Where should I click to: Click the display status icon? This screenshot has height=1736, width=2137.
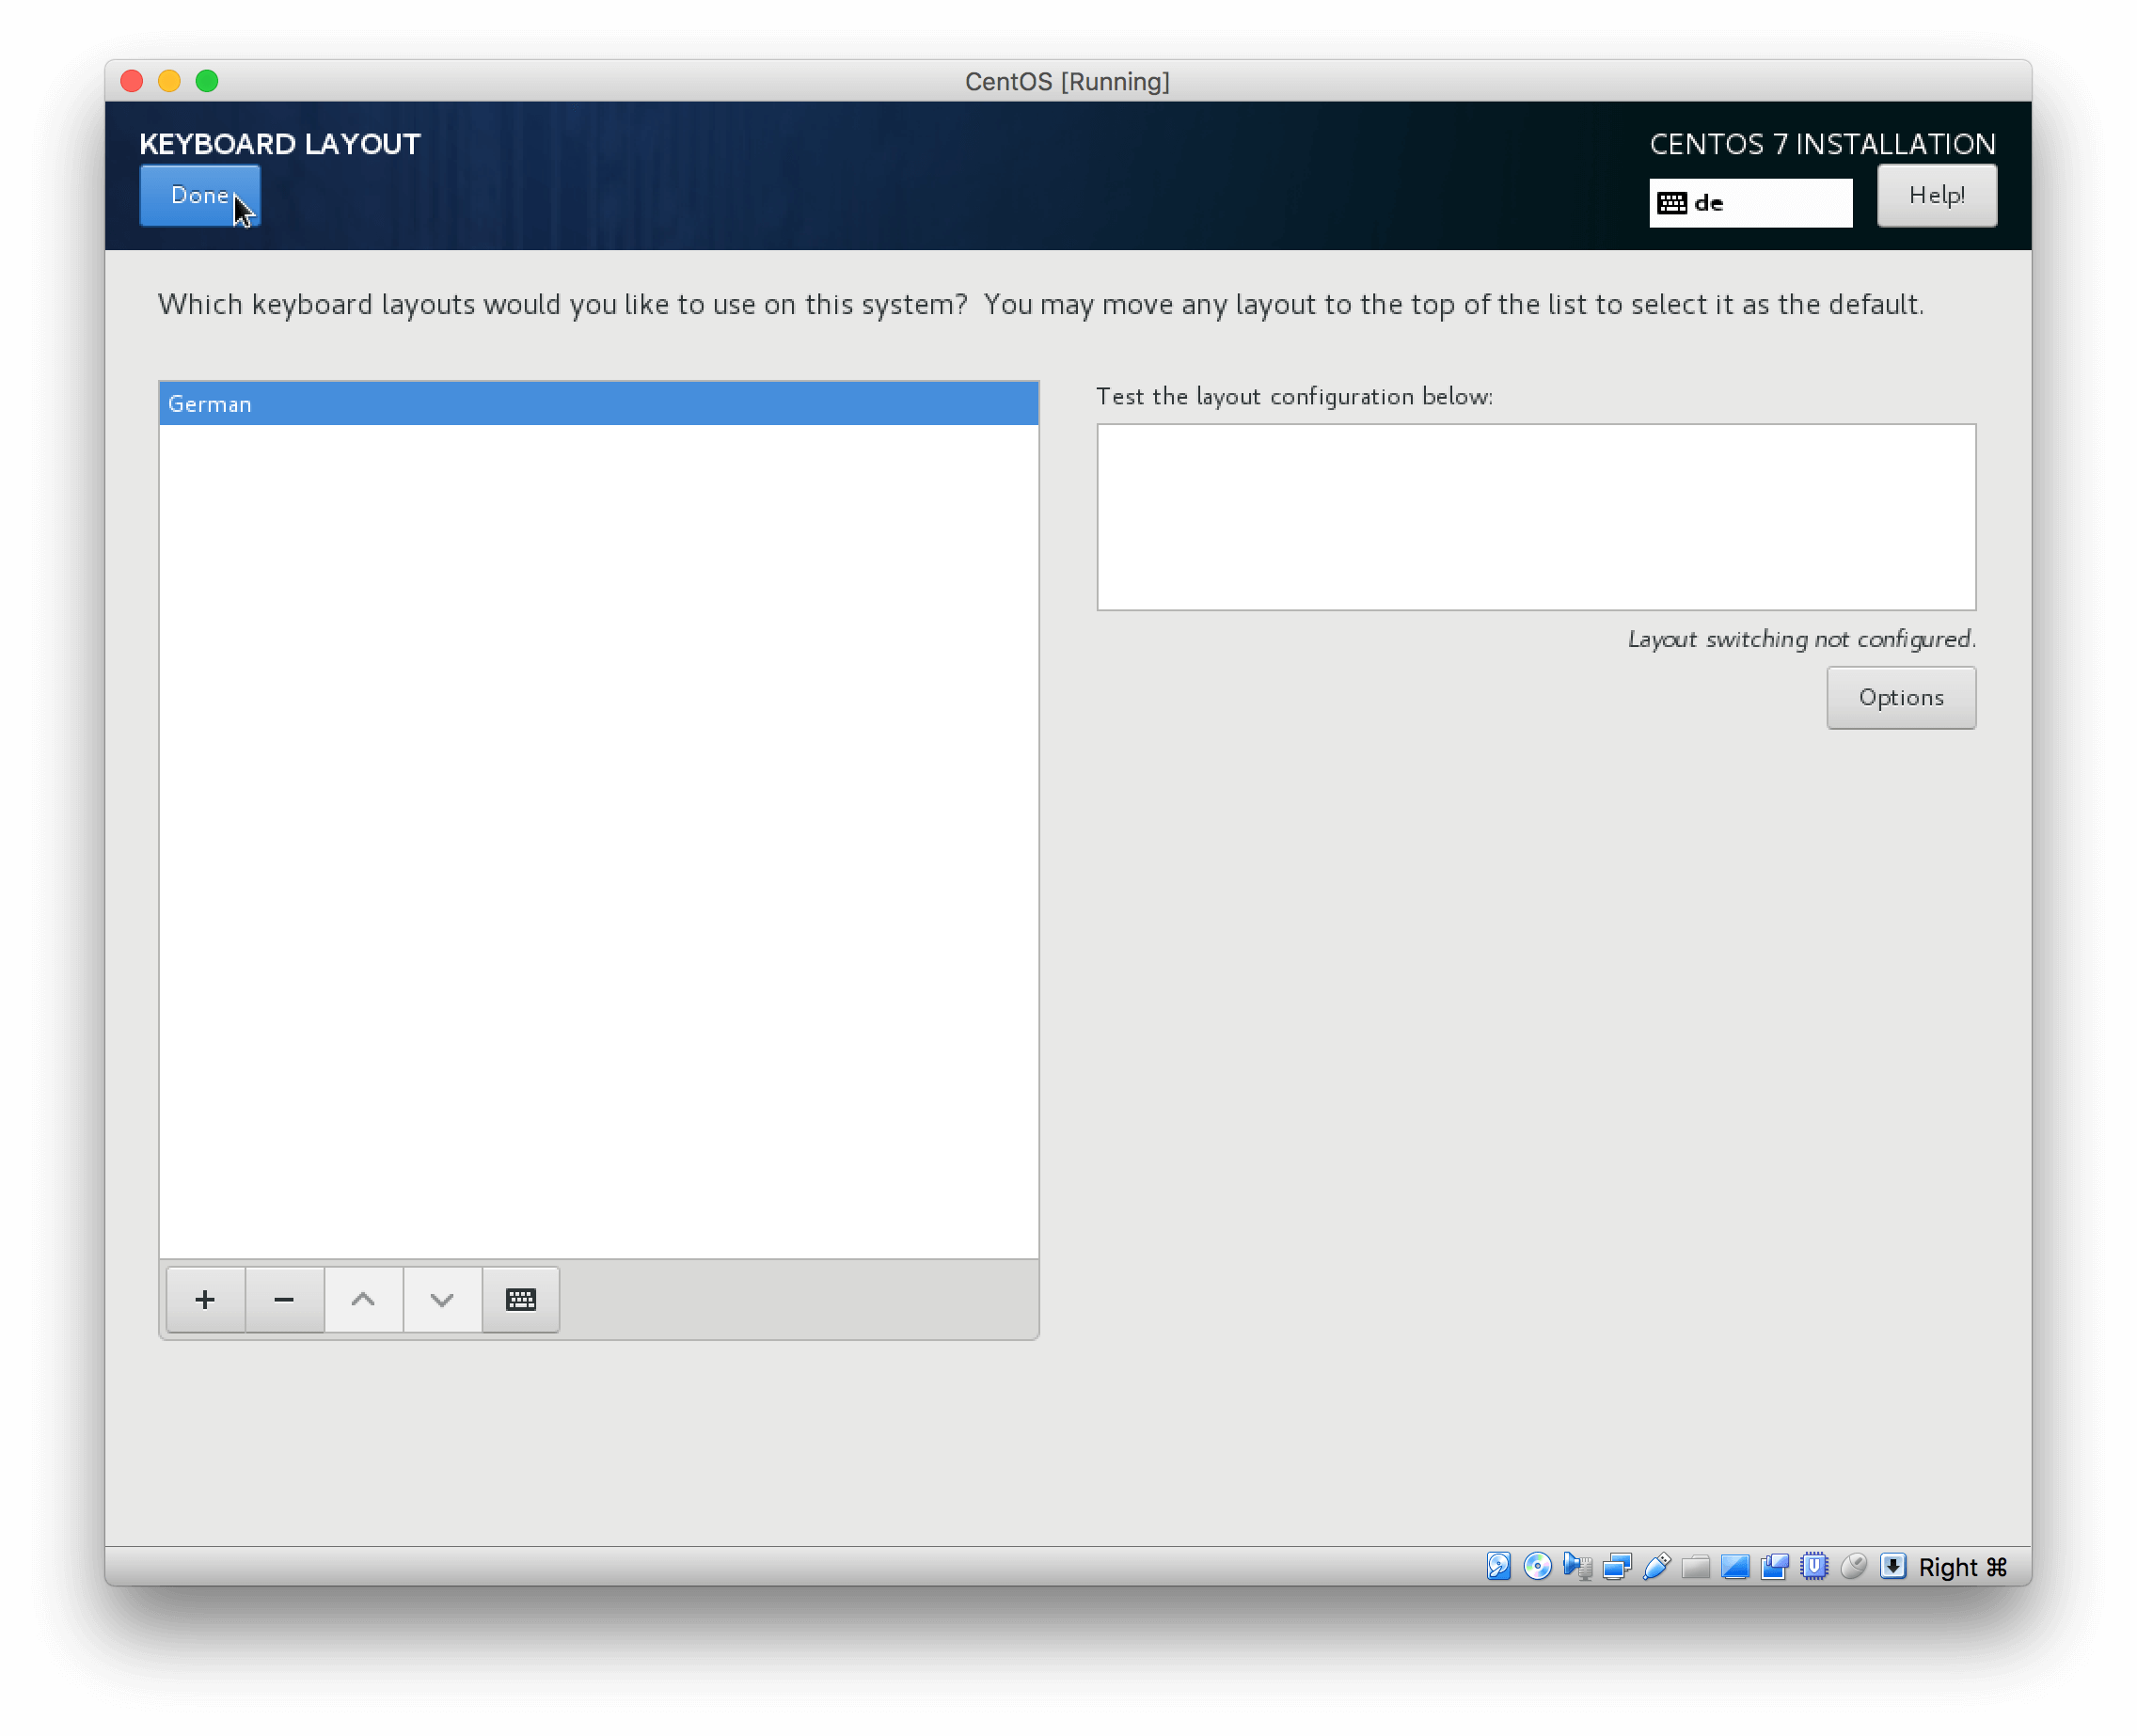click(x=1734, y=1566)
